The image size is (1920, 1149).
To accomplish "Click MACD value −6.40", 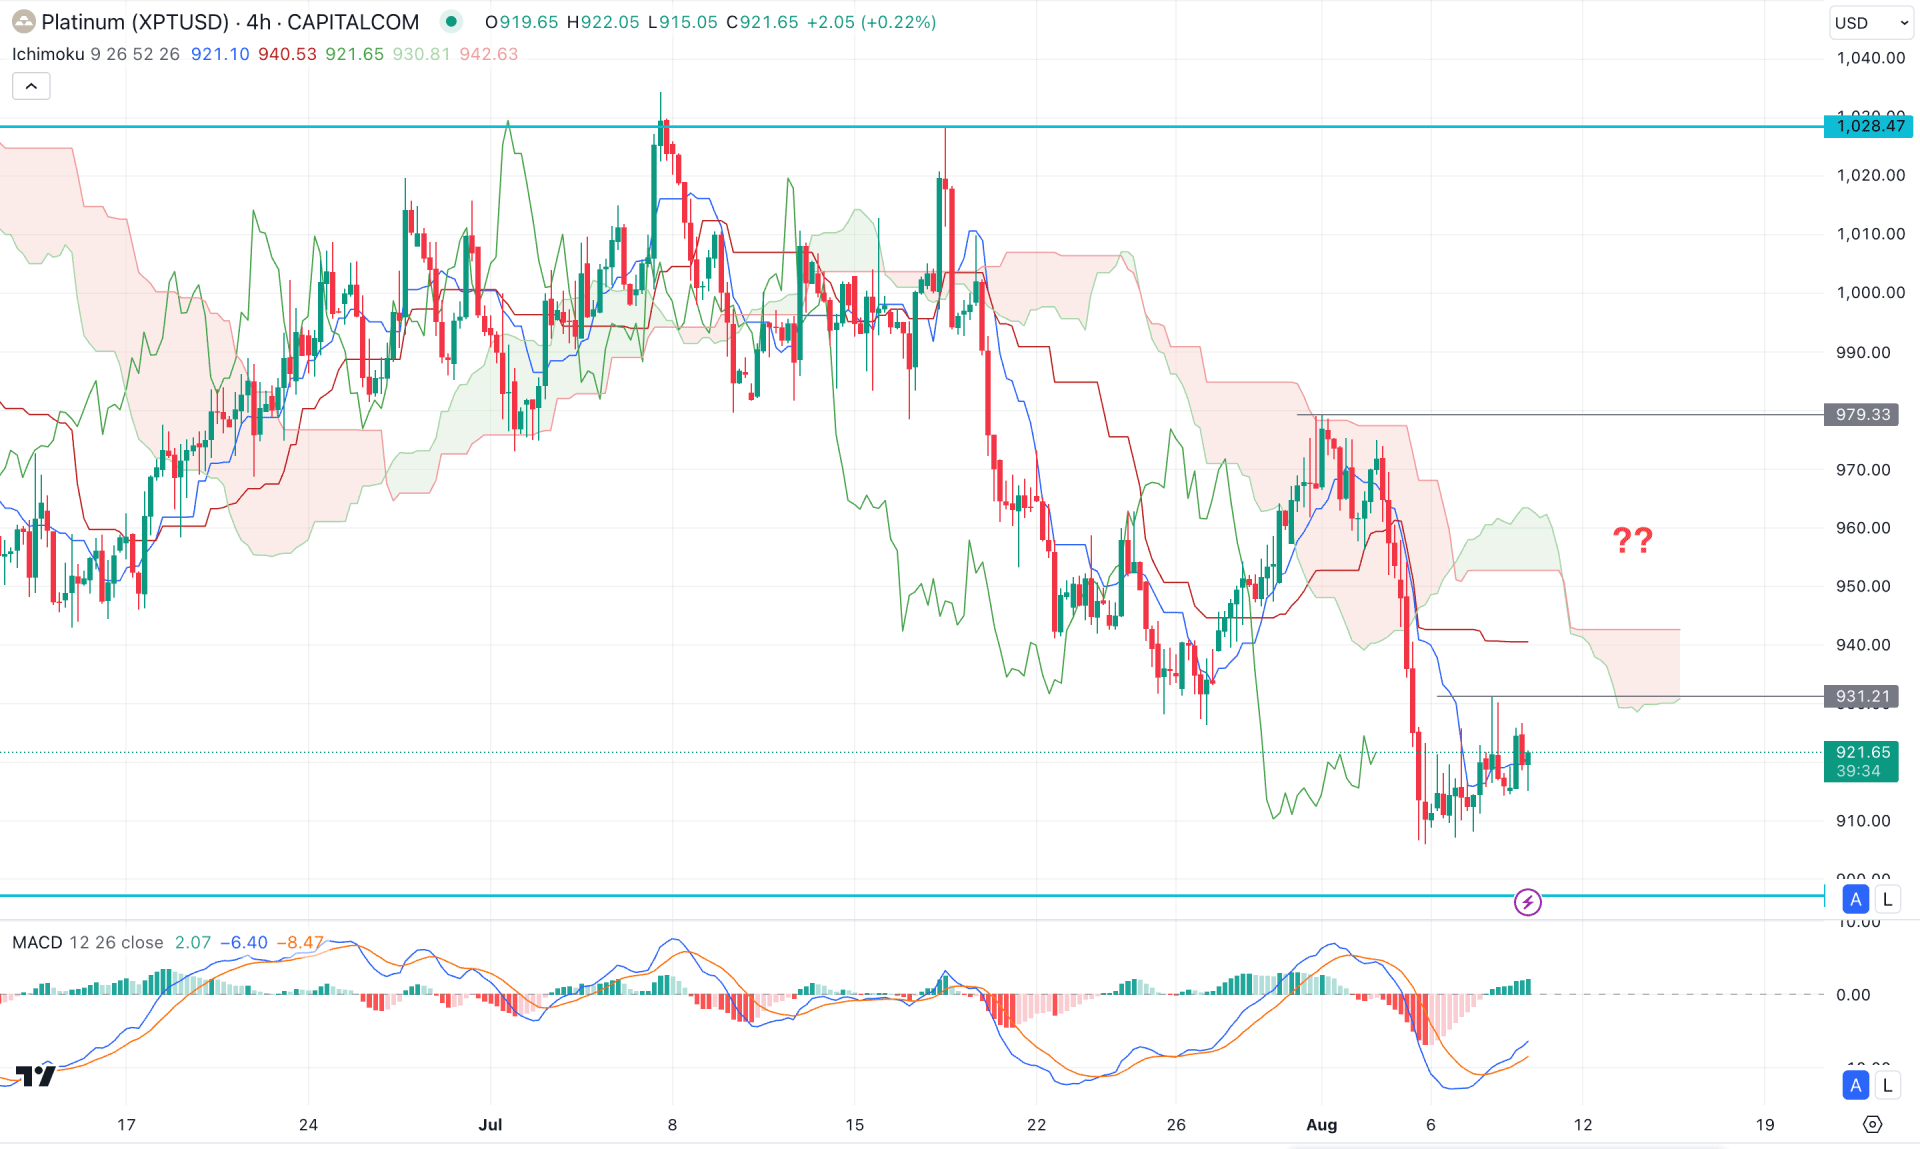I will [243, 942].
